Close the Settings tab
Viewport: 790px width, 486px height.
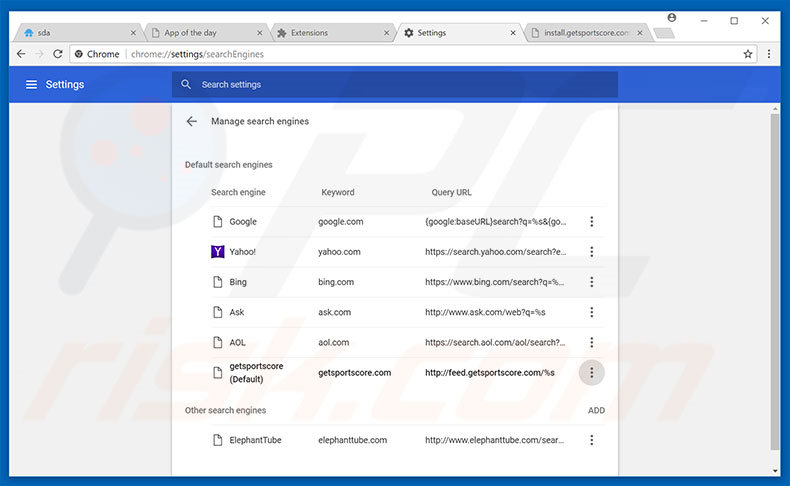(513, 33)
